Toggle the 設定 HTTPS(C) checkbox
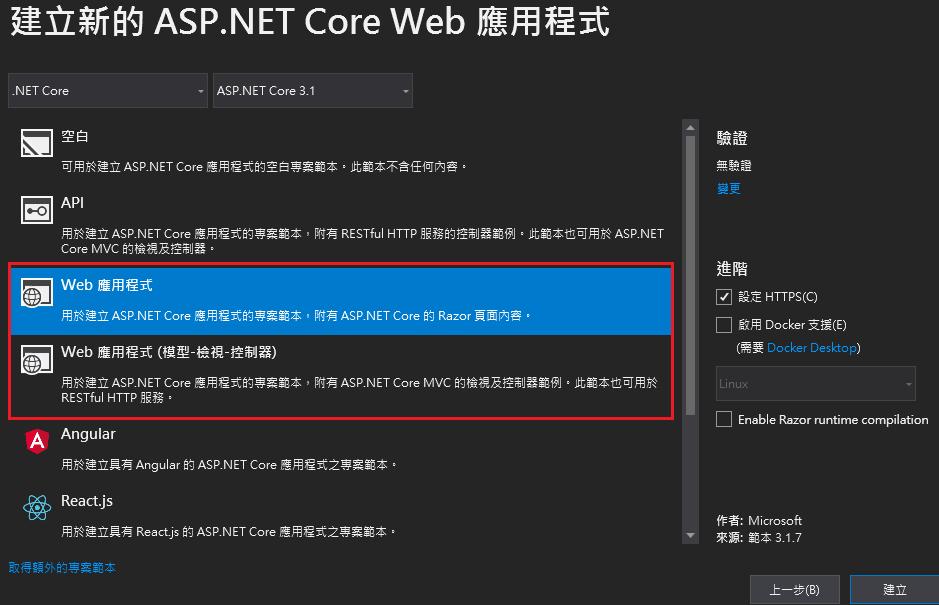The height and width of the screenshot is (605, 939). coord(723,297)
